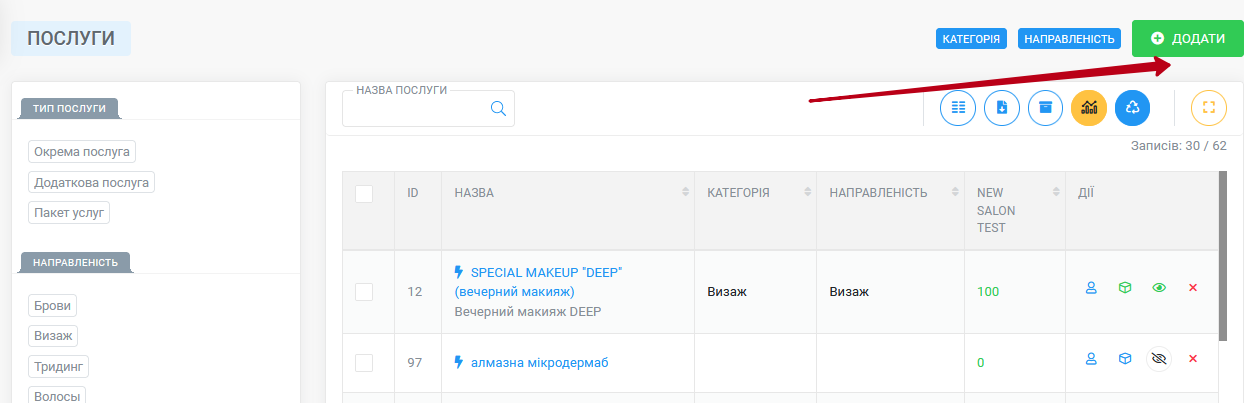Click the yellow chart statistics icon
This screenshot has width=1244, height=403.
click(x=1089, y=108)
